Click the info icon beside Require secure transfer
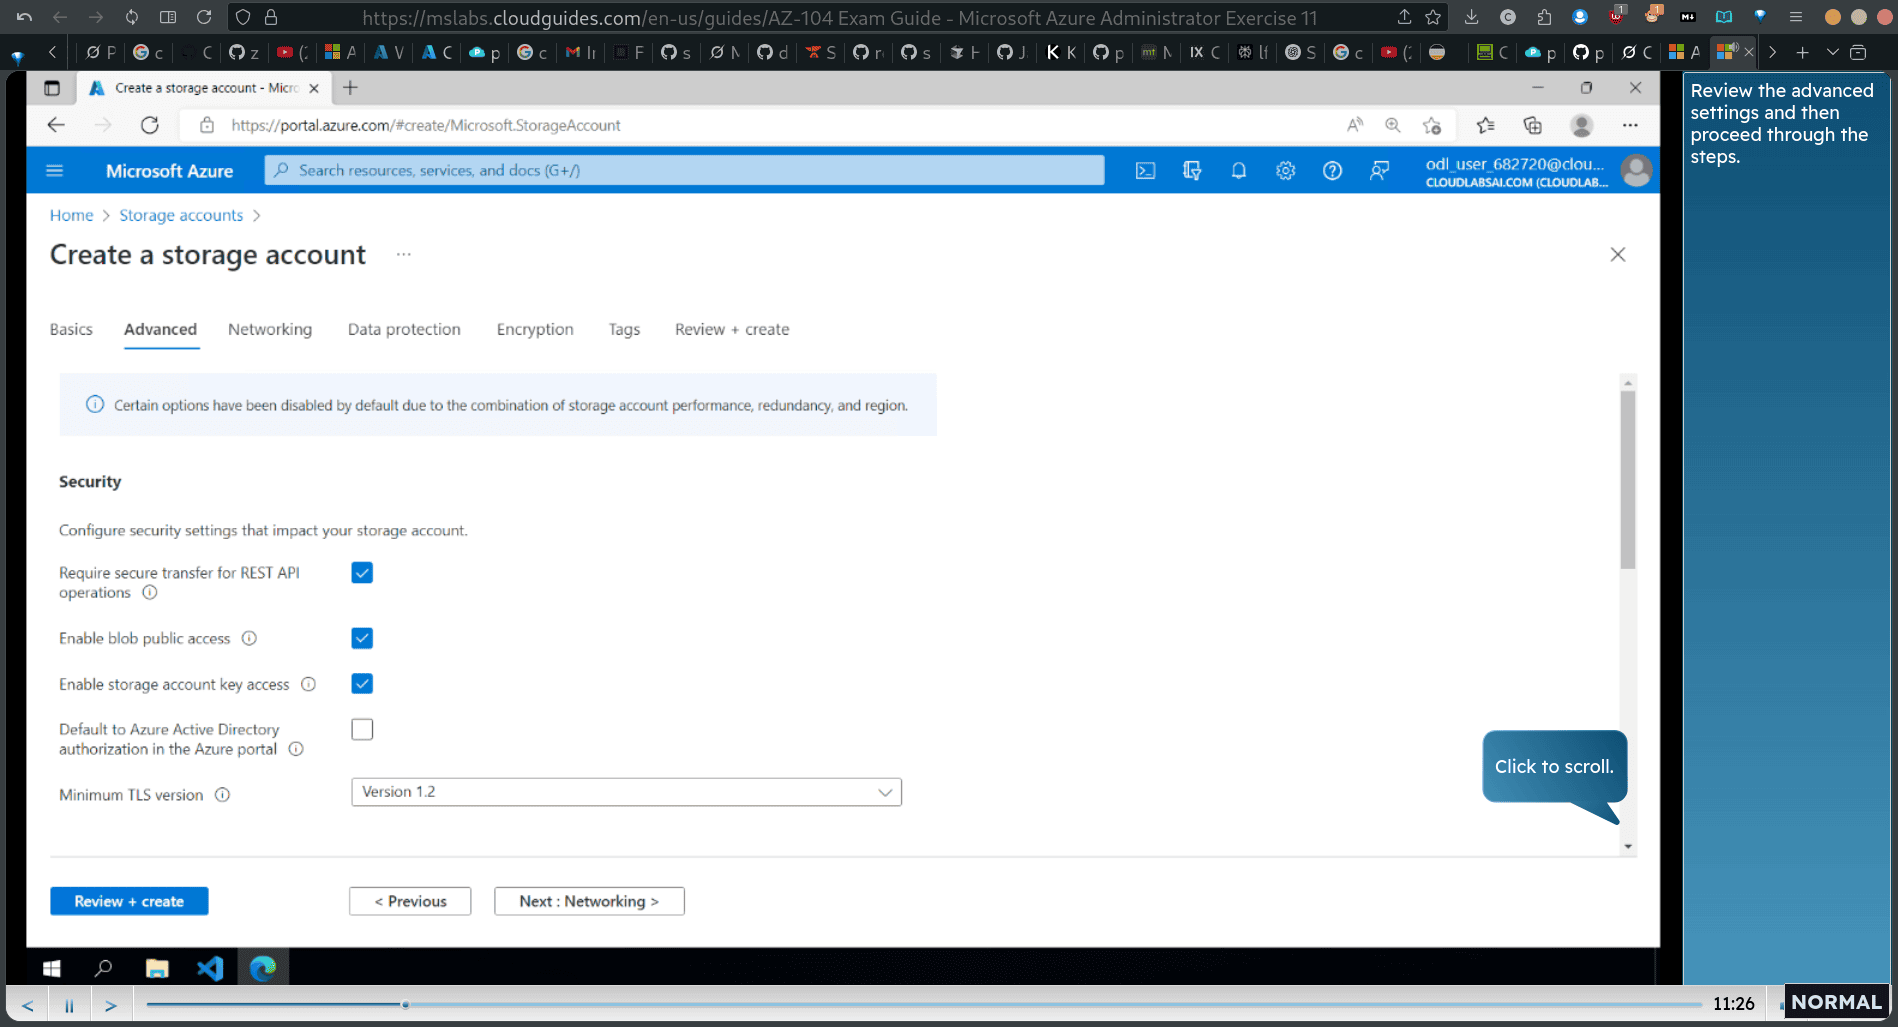1898x1027 pixels. click(x=150, y=592)
